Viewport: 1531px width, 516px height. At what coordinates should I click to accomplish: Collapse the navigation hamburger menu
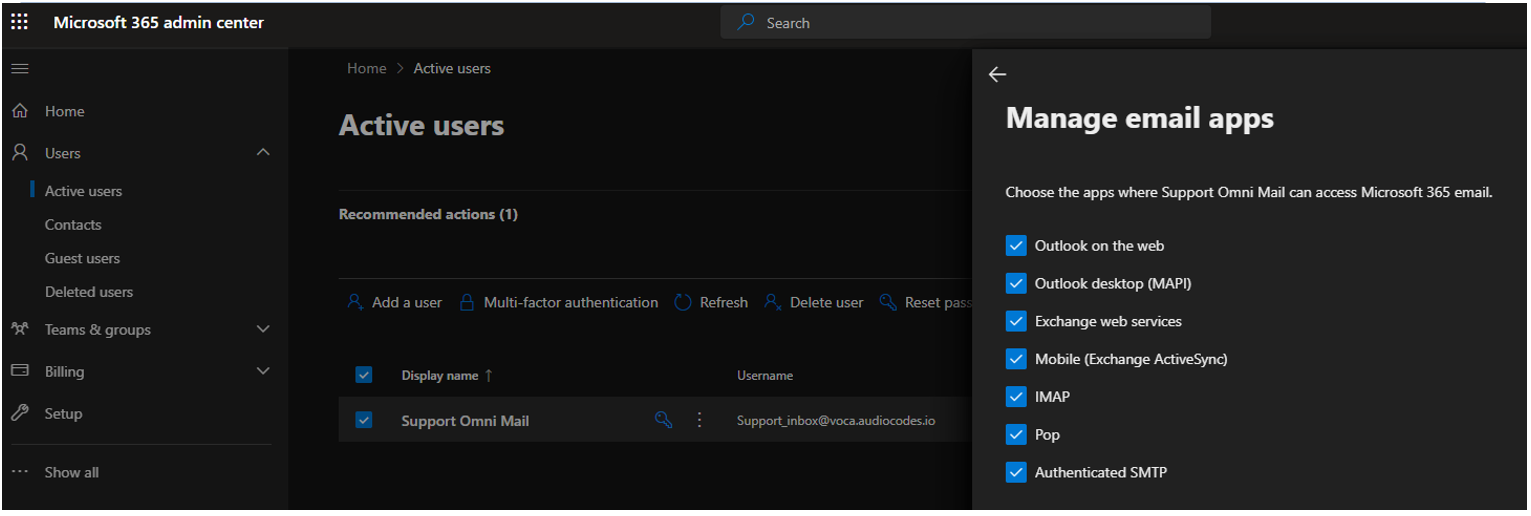pyautogui.click(x=19, y=69)
